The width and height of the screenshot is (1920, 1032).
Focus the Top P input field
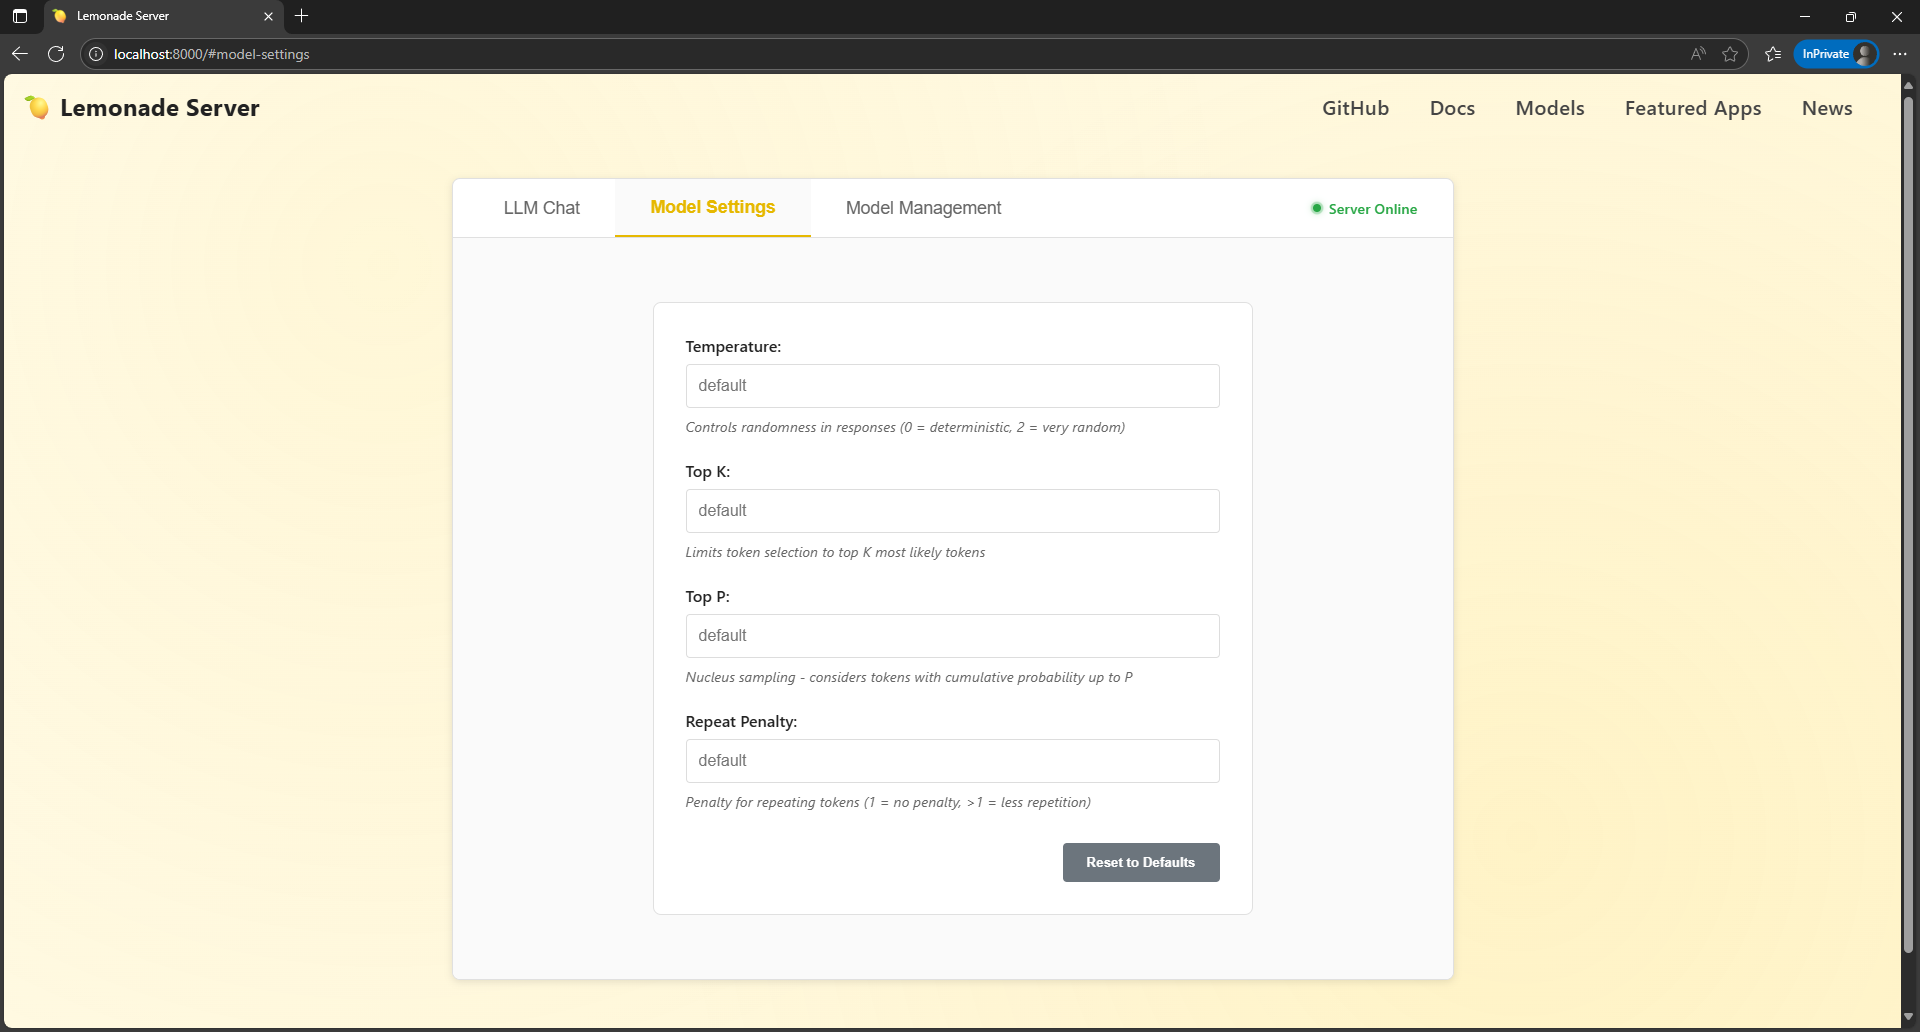[952, 636]
